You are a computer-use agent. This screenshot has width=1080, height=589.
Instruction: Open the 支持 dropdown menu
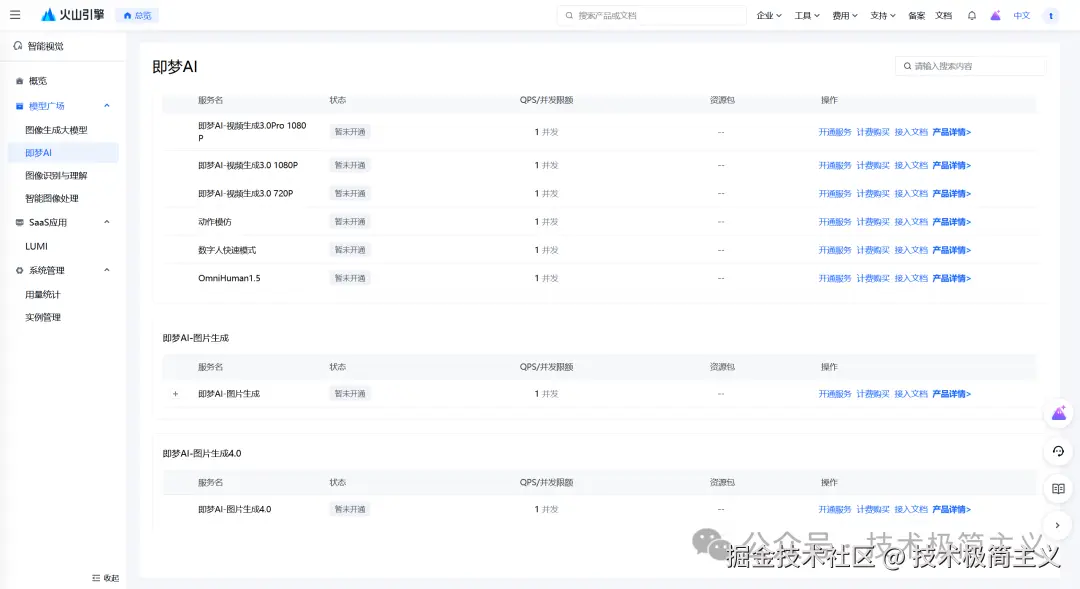click(x=882, y=15)
